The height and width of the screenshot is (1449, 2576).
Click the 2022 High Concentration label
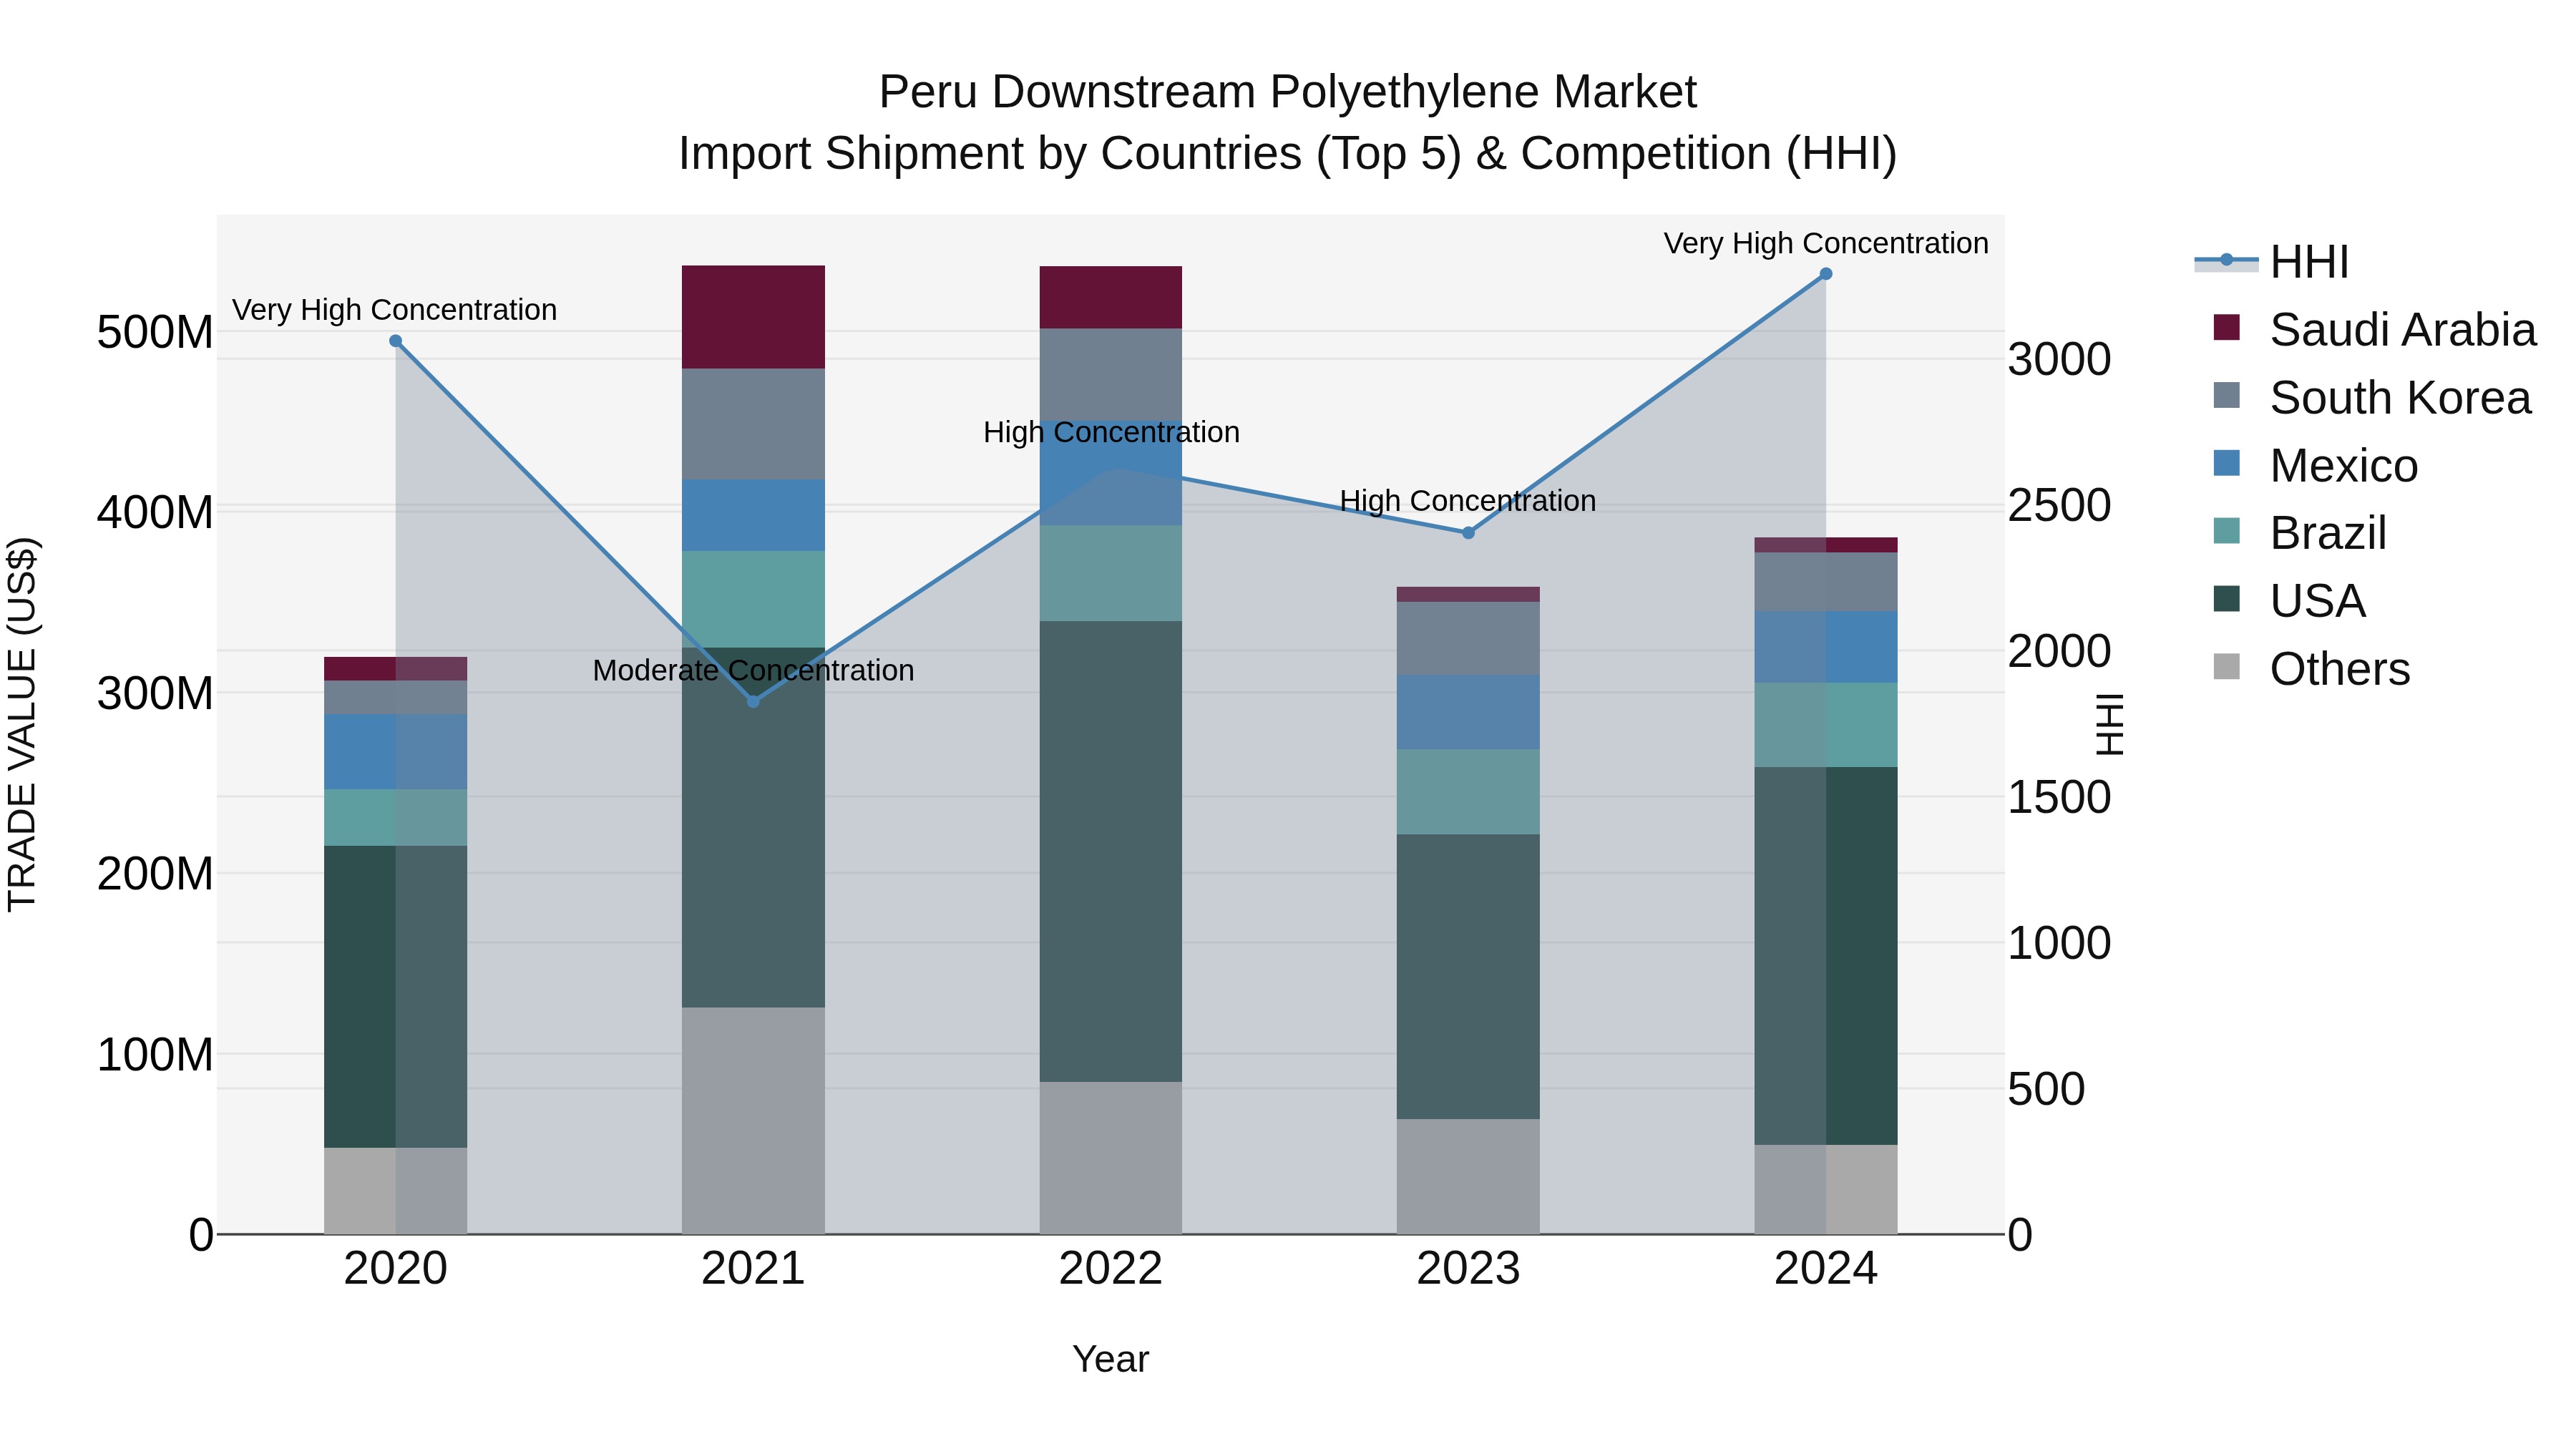(1111, 432)
